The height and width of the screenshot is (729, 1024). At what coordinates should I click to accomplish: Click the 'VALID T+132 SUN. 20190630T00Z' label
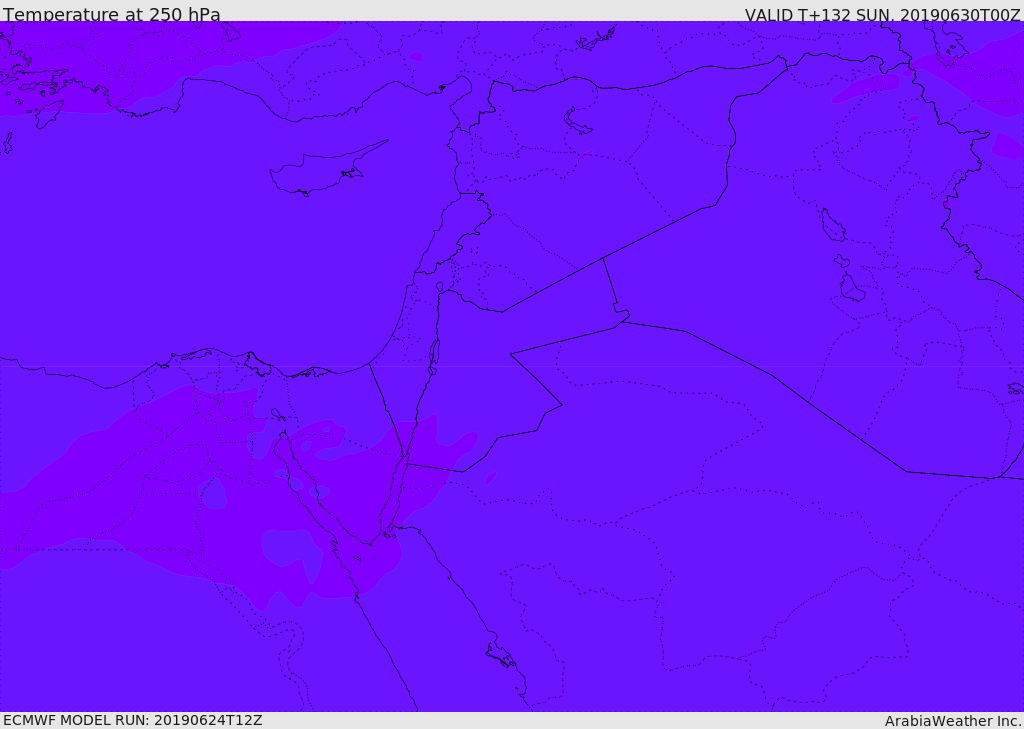pyautogui.click(x=882, y=15)
